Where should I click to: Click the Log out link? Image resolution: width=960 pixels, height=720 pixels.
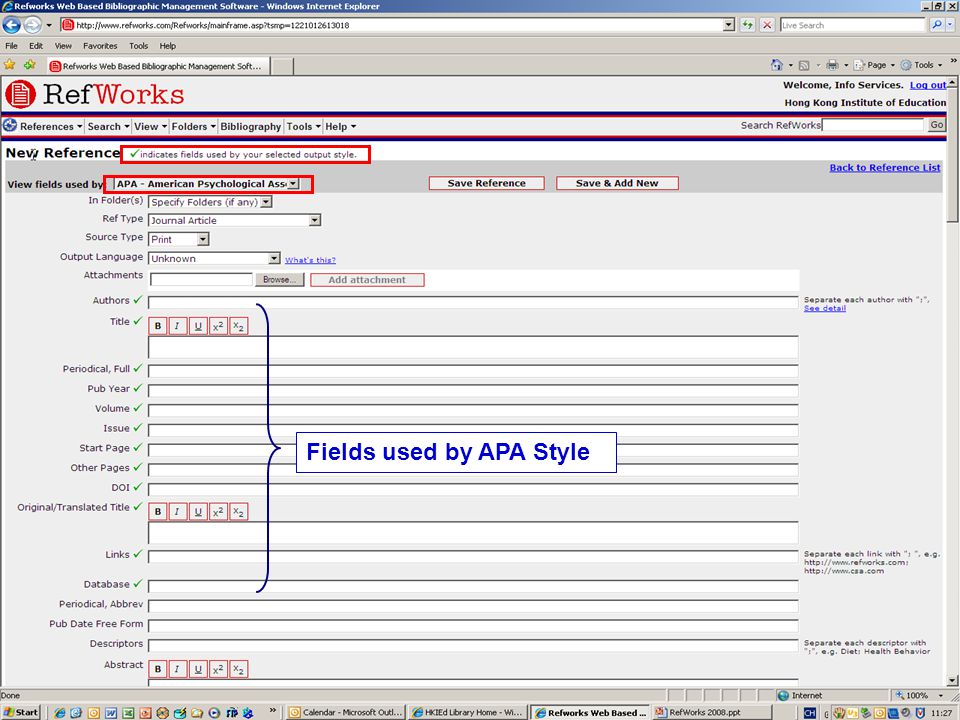(x=928, y=85)
